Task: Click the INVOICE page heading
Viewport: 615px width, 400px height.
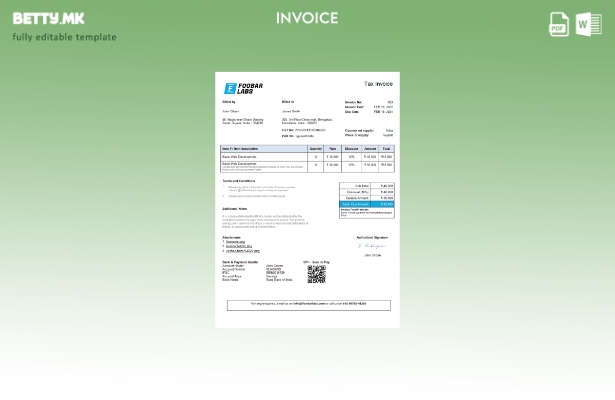Action: click(x=307, y=18)
